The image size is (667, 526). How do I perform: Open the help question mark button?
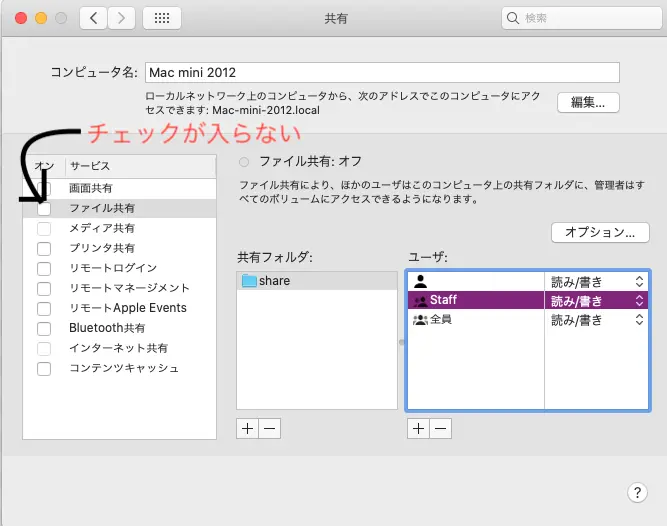point(637,492)
